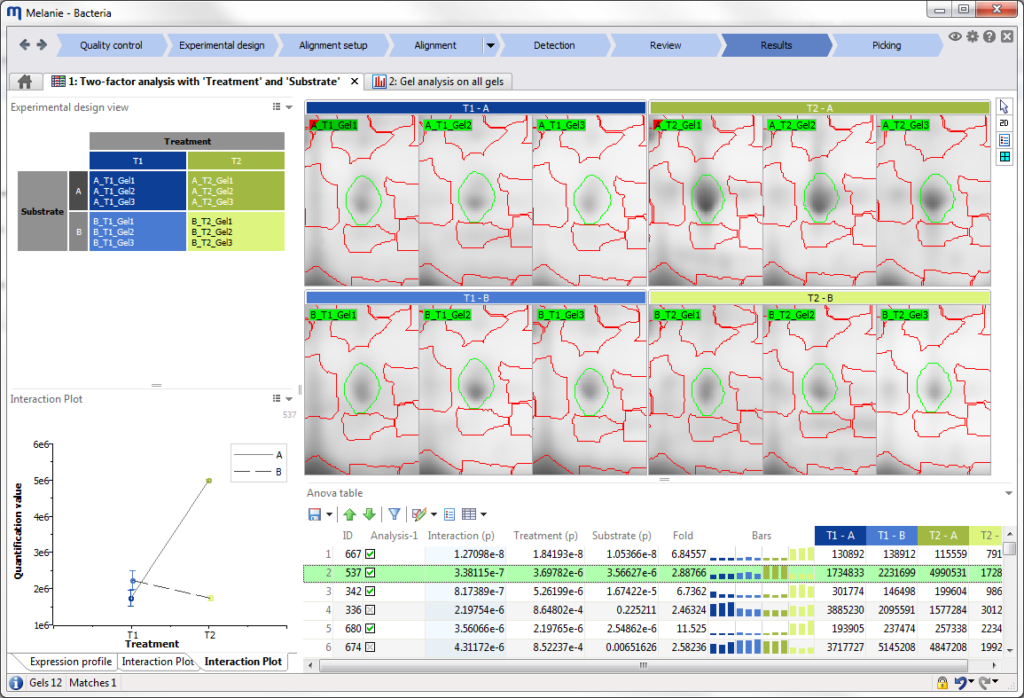Toggle Analysis-1 checkbox for ID 336

[370, 610]
